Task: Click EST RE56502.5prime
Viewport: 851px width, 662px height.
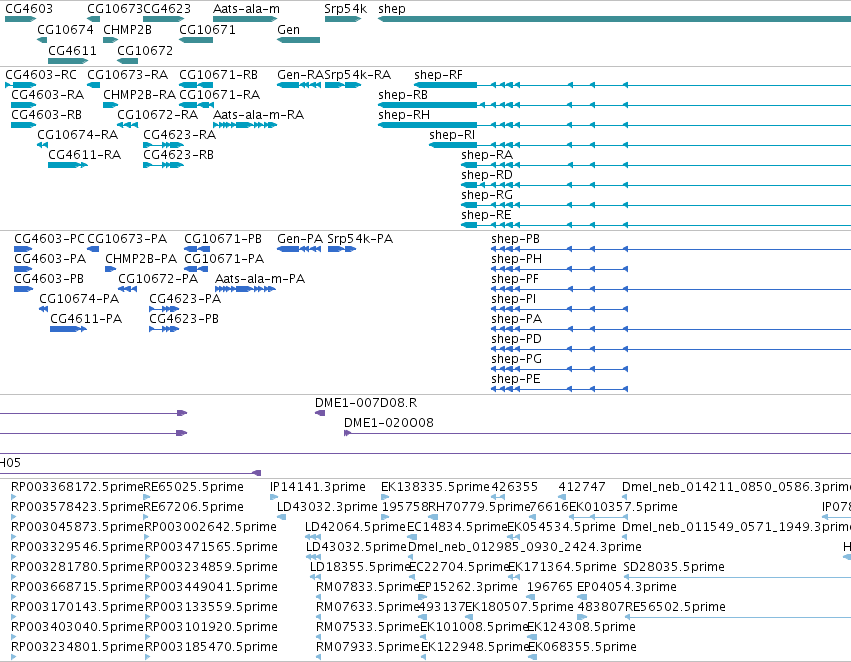Action: (675, 607)
